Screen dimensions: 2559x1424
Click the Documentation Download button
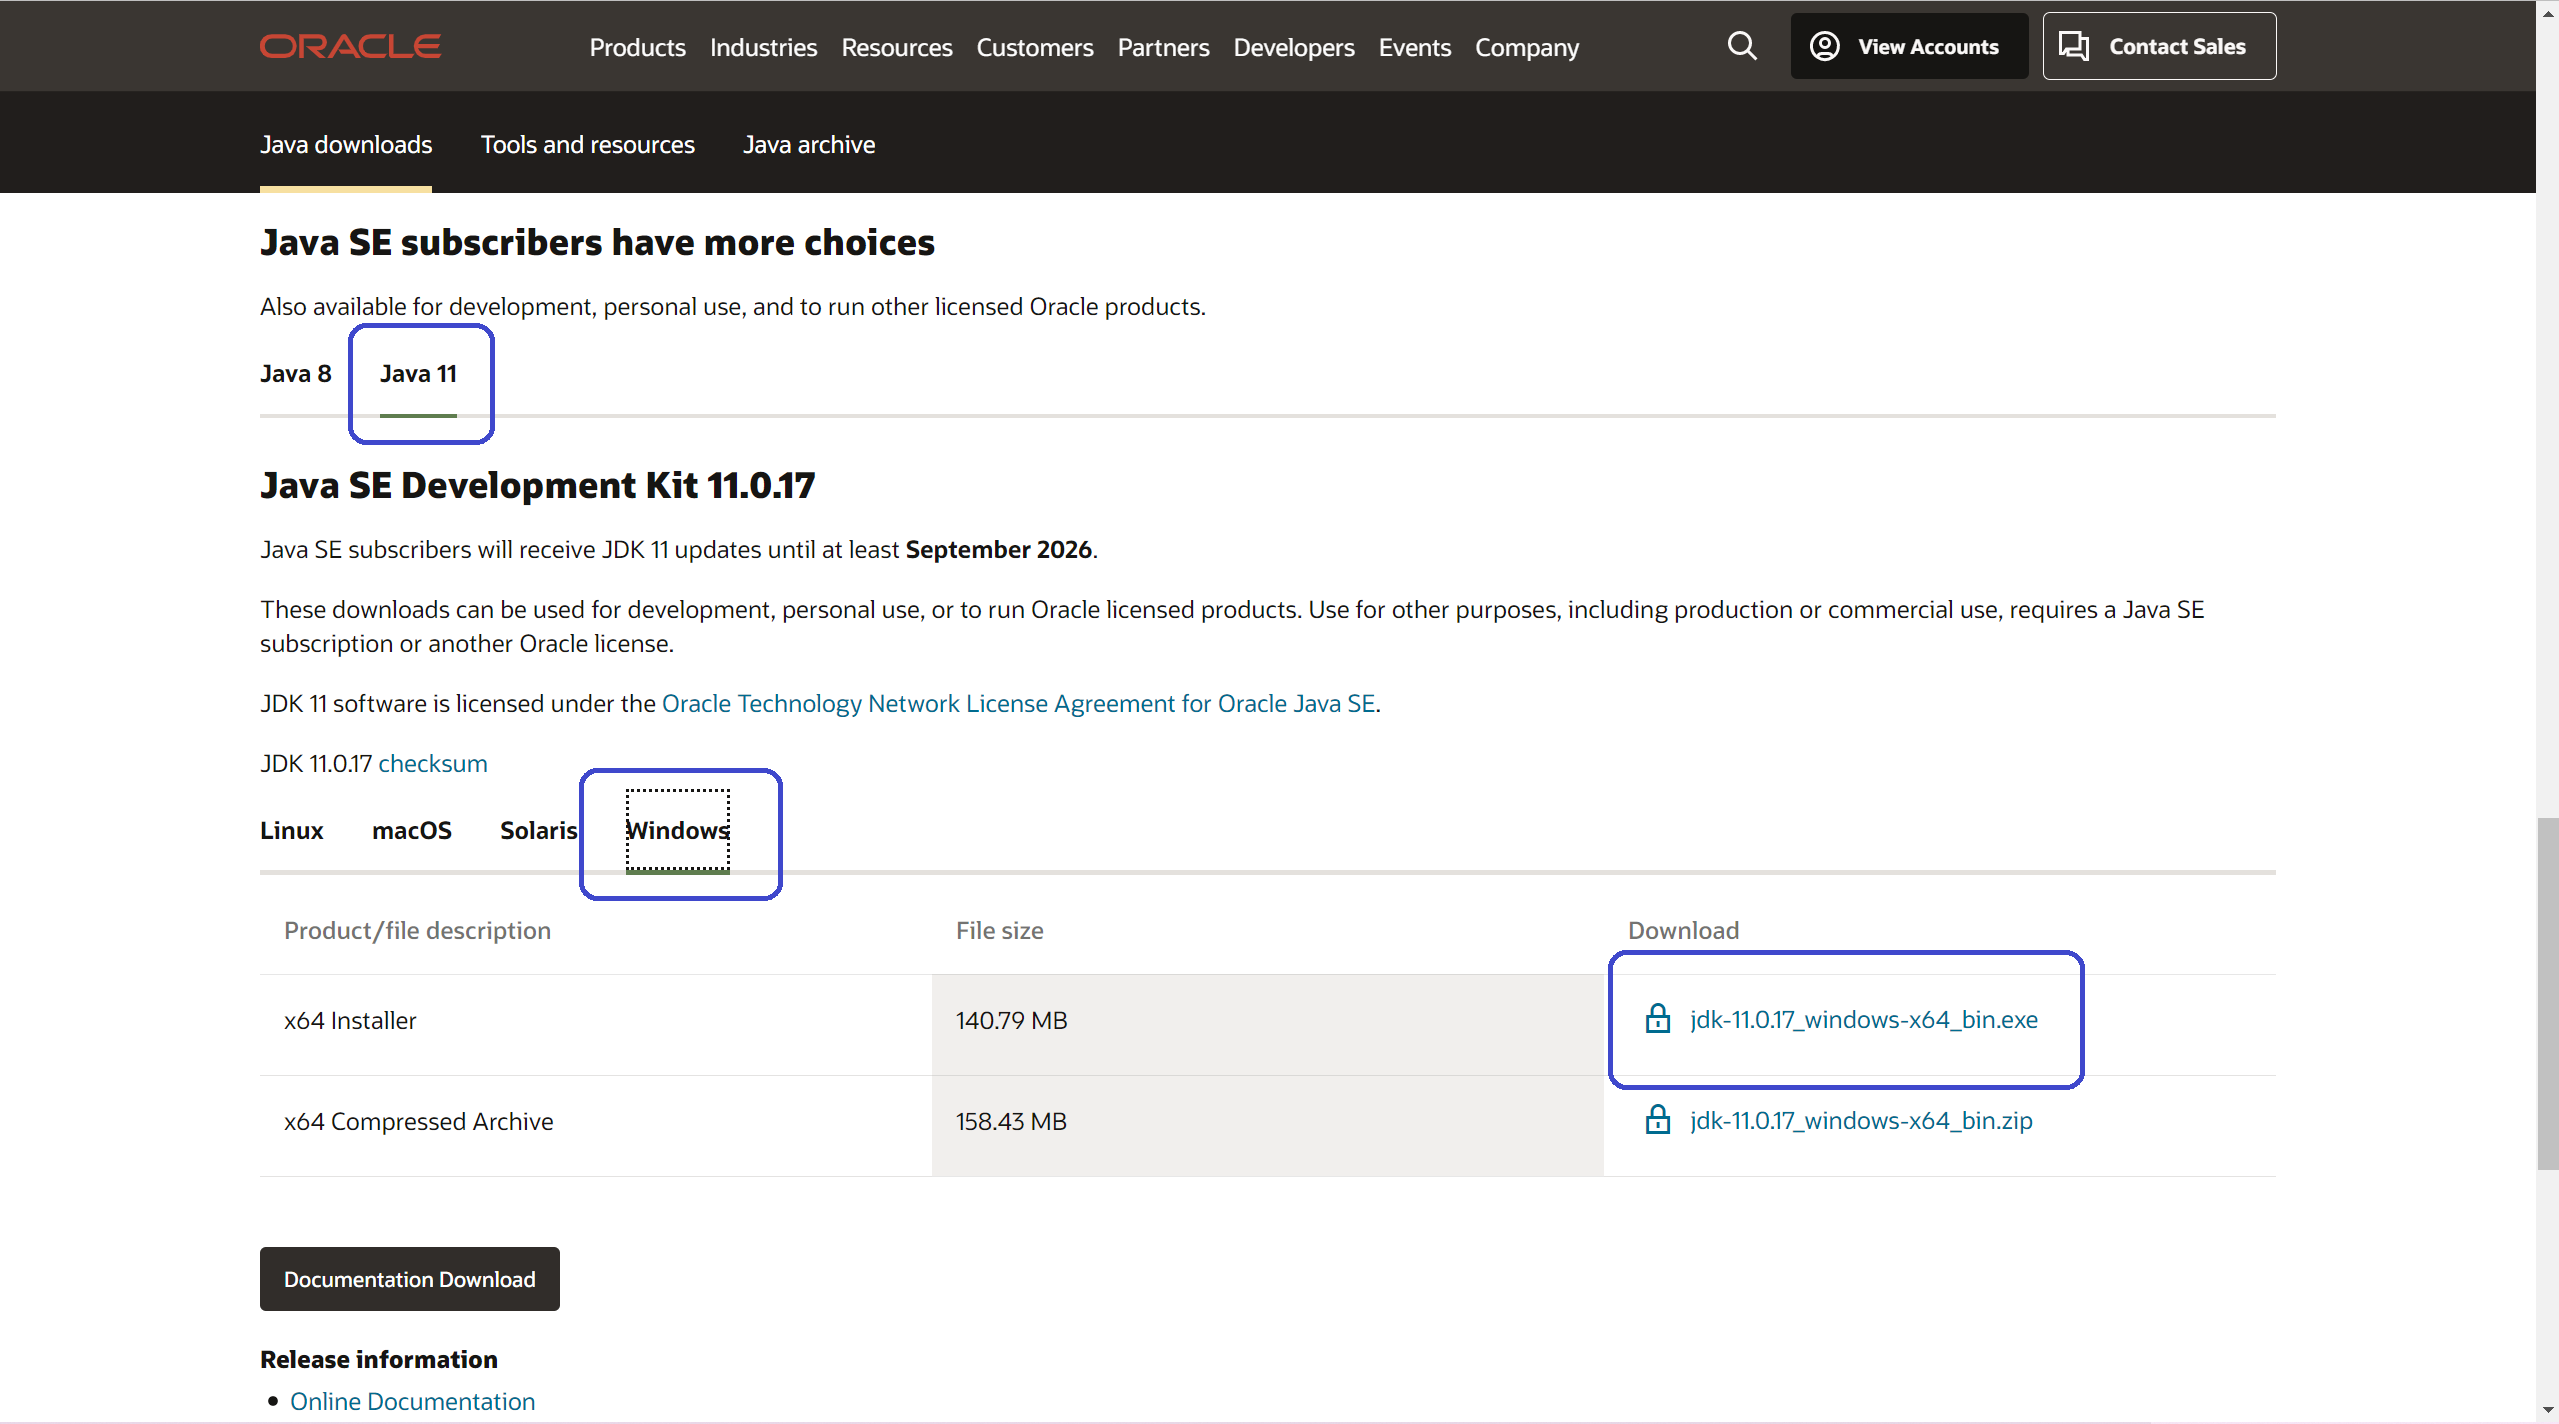pyautogui.click(x=409, y=1278)
